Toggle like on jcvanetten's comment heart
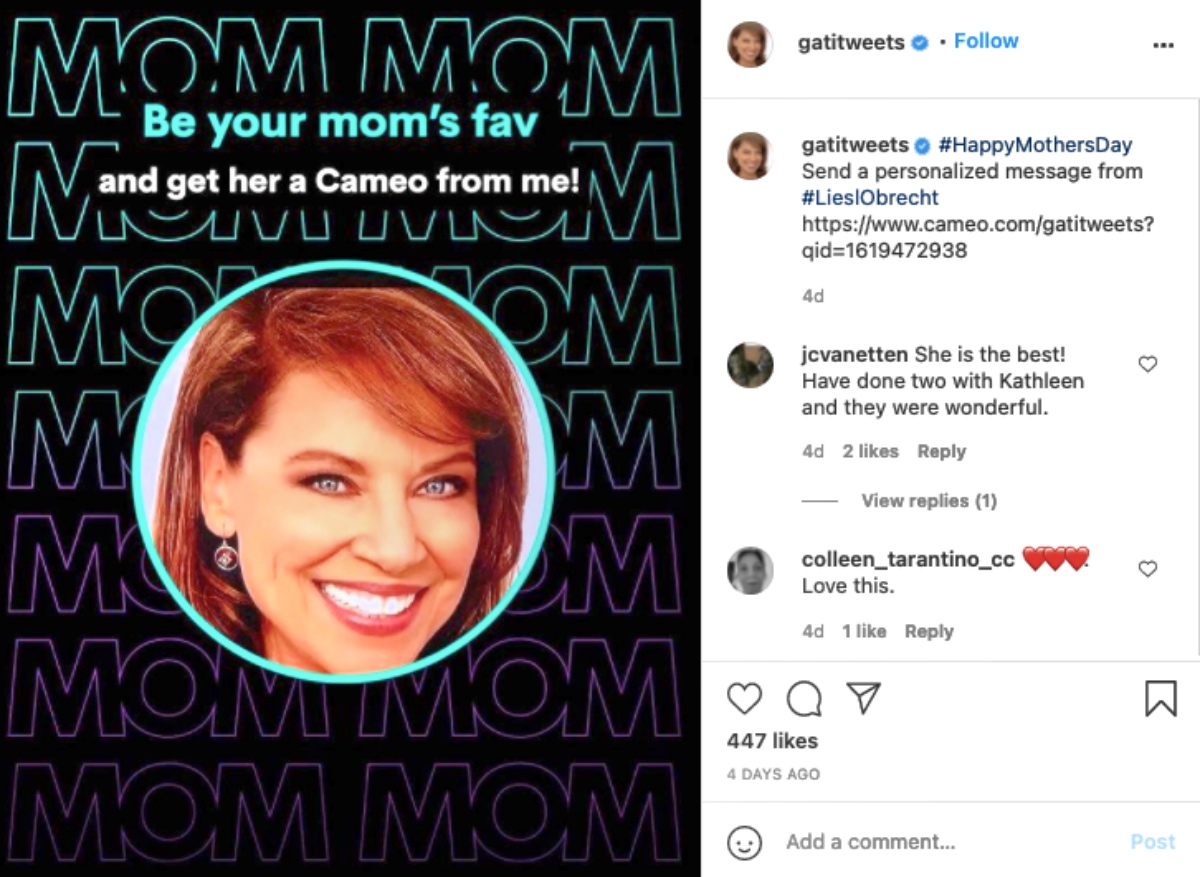The height and width of the screenshot is (877, 1200). point(1147,364)
